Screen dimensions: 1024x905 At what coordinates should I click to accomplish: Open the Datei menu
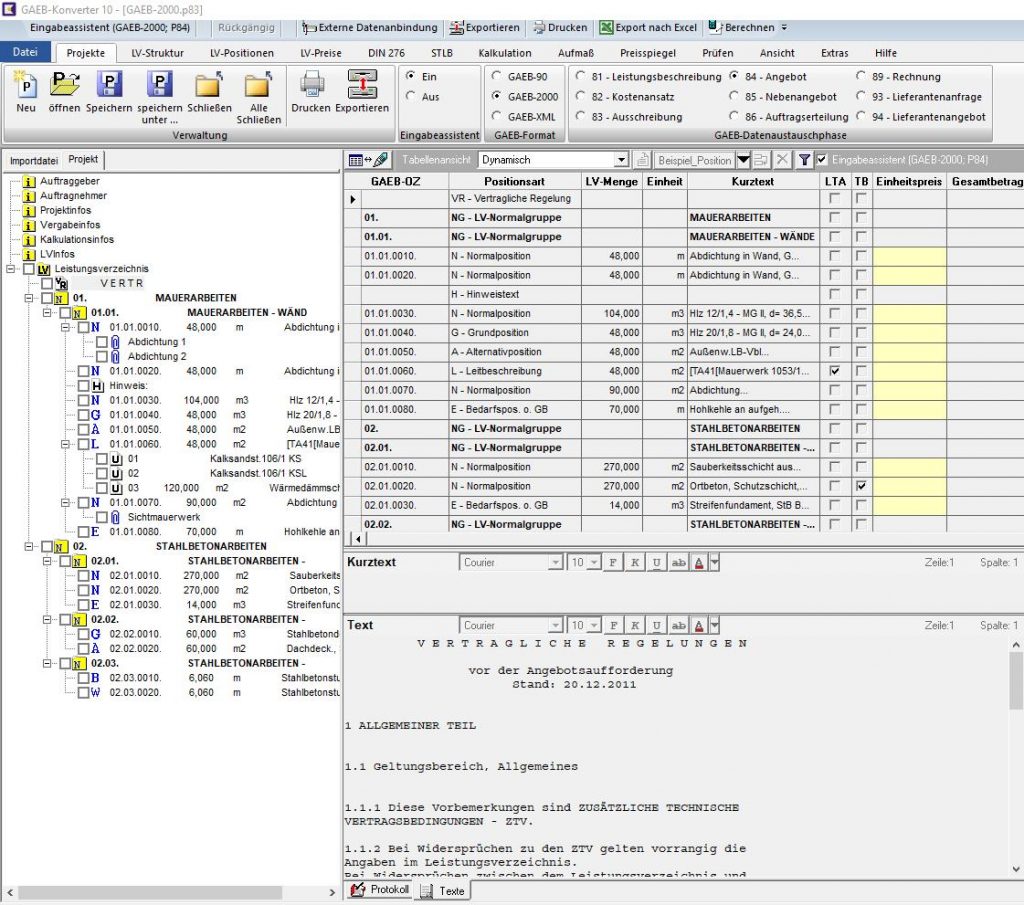[x=25, y=52]
